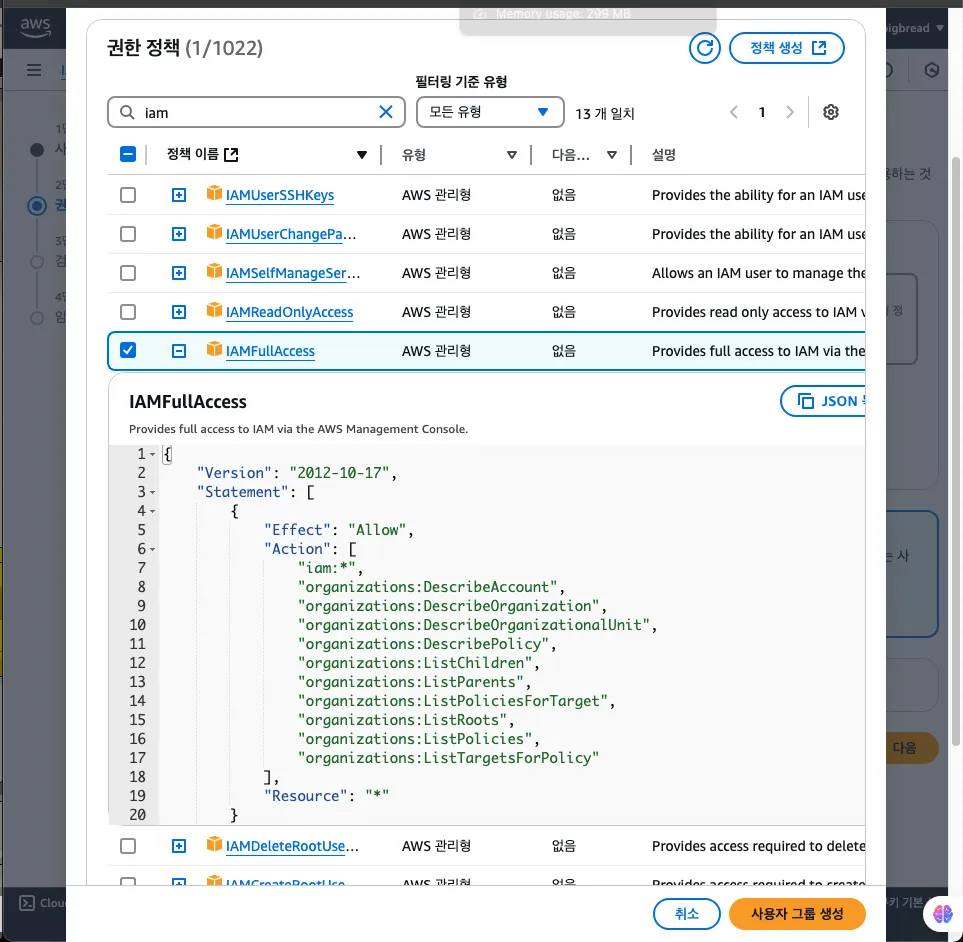The width and height of the screenshot is (963, 942).
Task: Click the 정책 생성 button
Action: tap(787, 48)
